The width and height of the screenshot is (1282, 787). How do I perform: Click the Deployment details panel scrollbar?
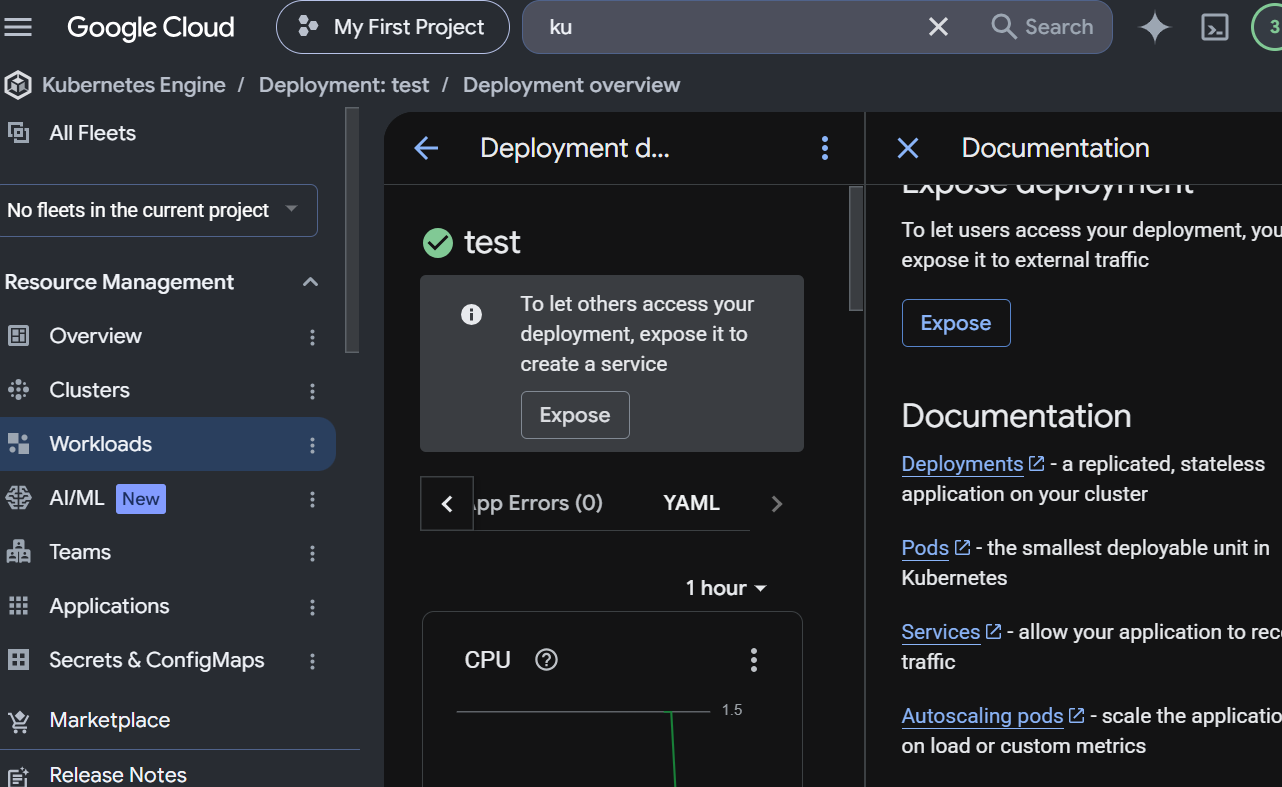click(x=856, y=248)
